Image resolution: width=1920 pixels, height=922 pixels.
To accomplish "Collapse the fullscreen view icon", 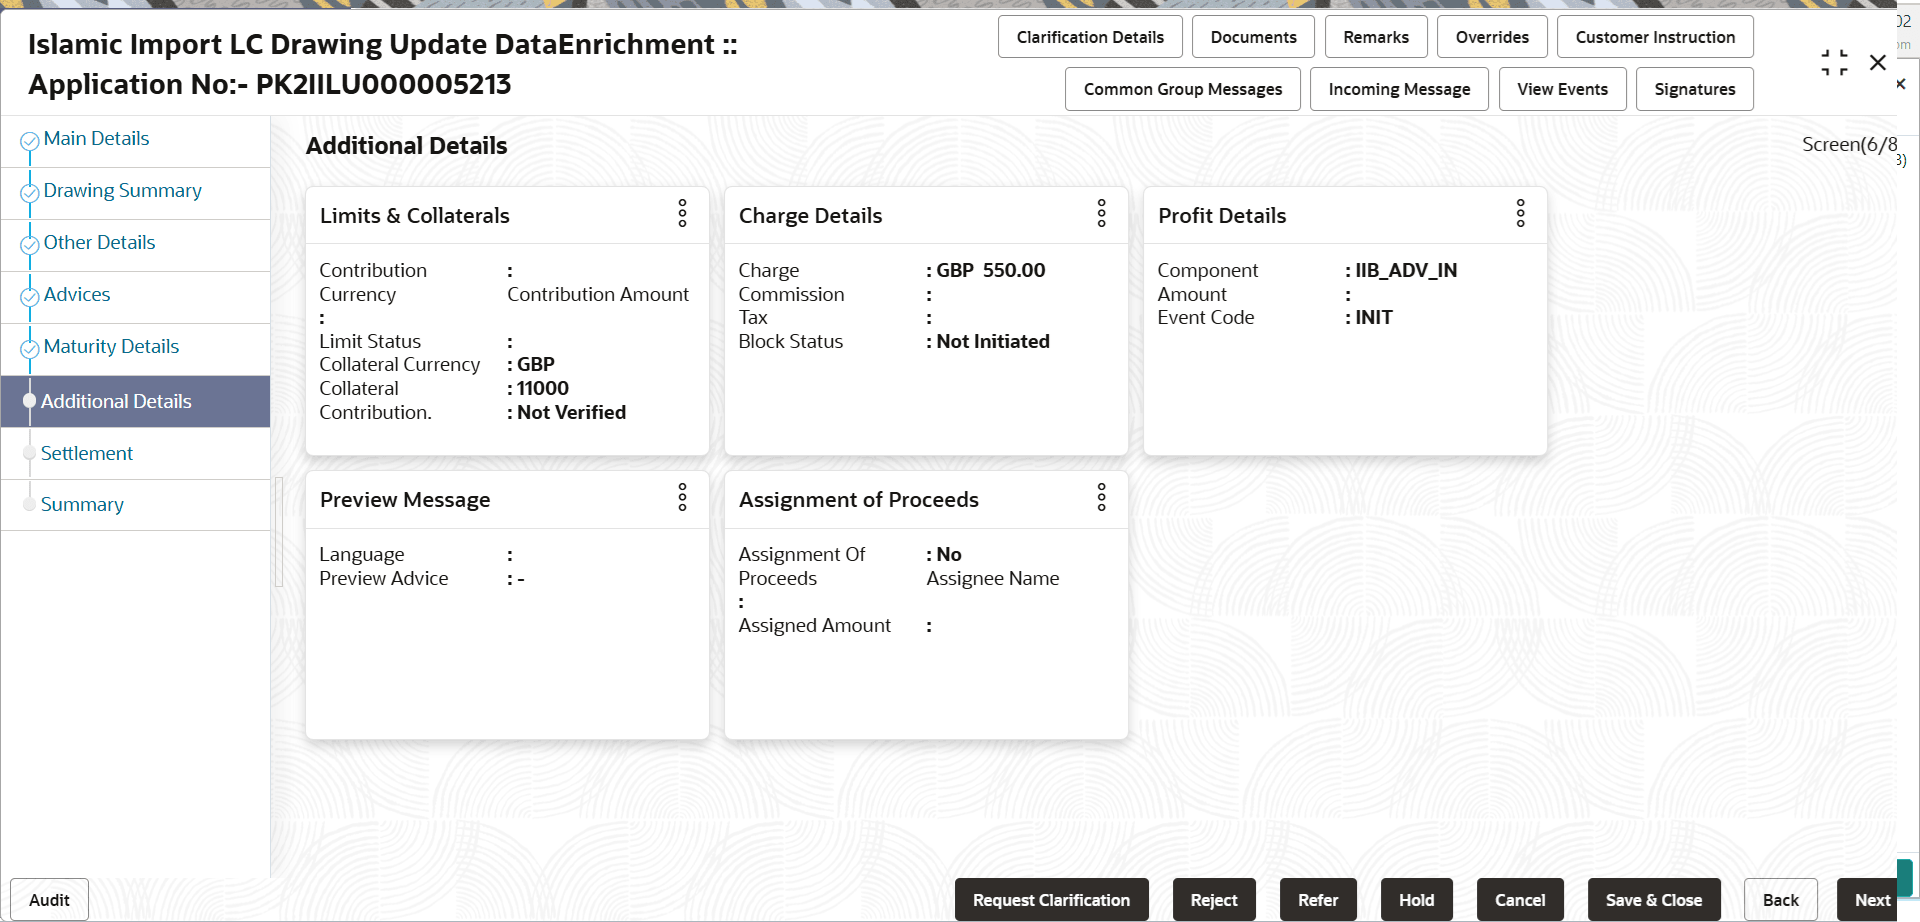I will (x=1834, y=63).
